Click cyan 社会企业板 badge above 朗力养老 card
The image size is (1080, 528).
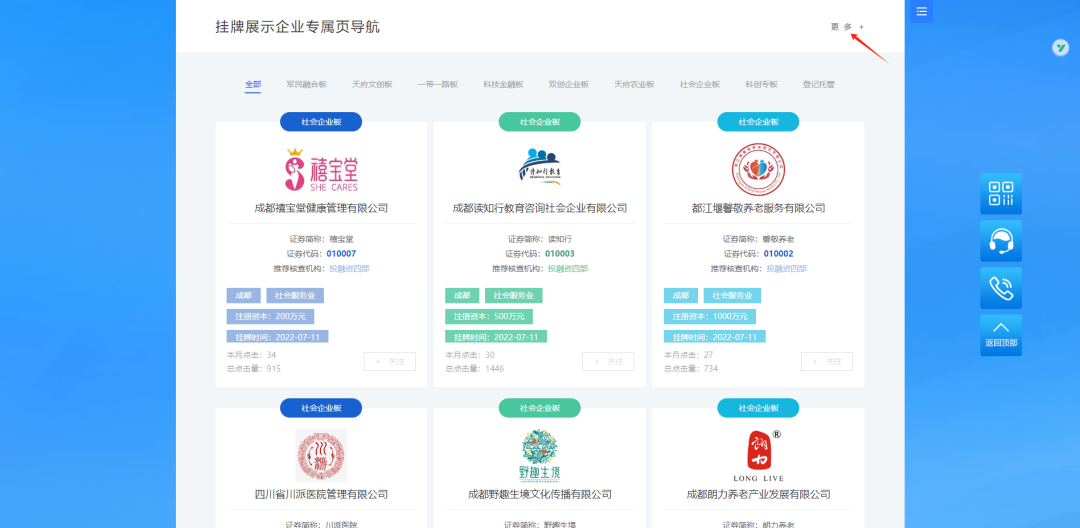point(758,408)
